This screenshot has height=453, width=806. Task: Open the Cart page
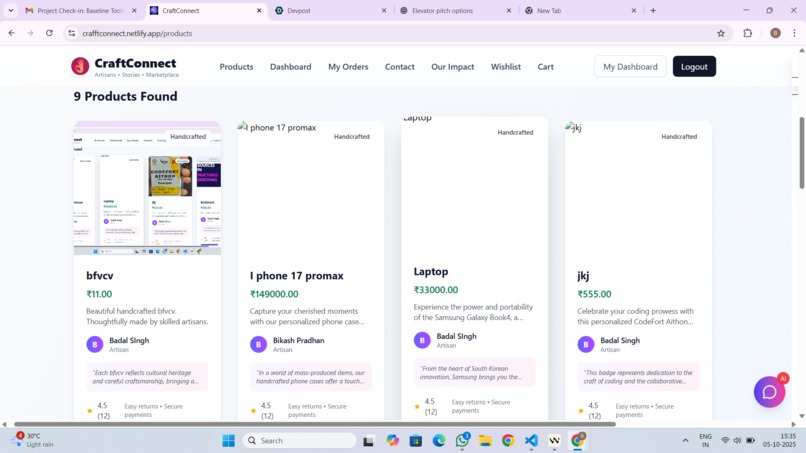click(545, 67)
